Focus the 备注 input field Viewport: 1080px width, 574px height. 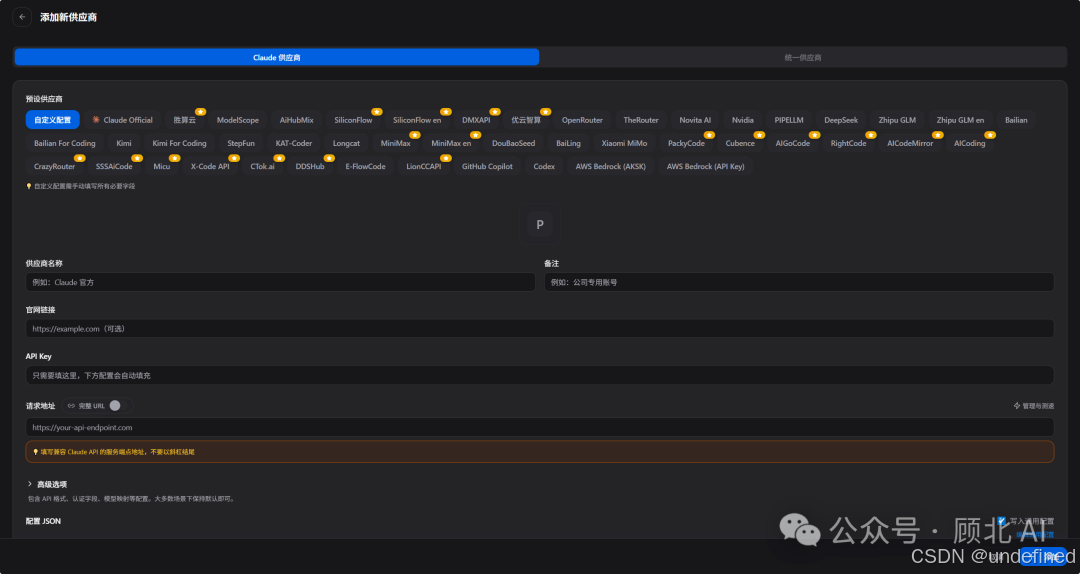799,282
